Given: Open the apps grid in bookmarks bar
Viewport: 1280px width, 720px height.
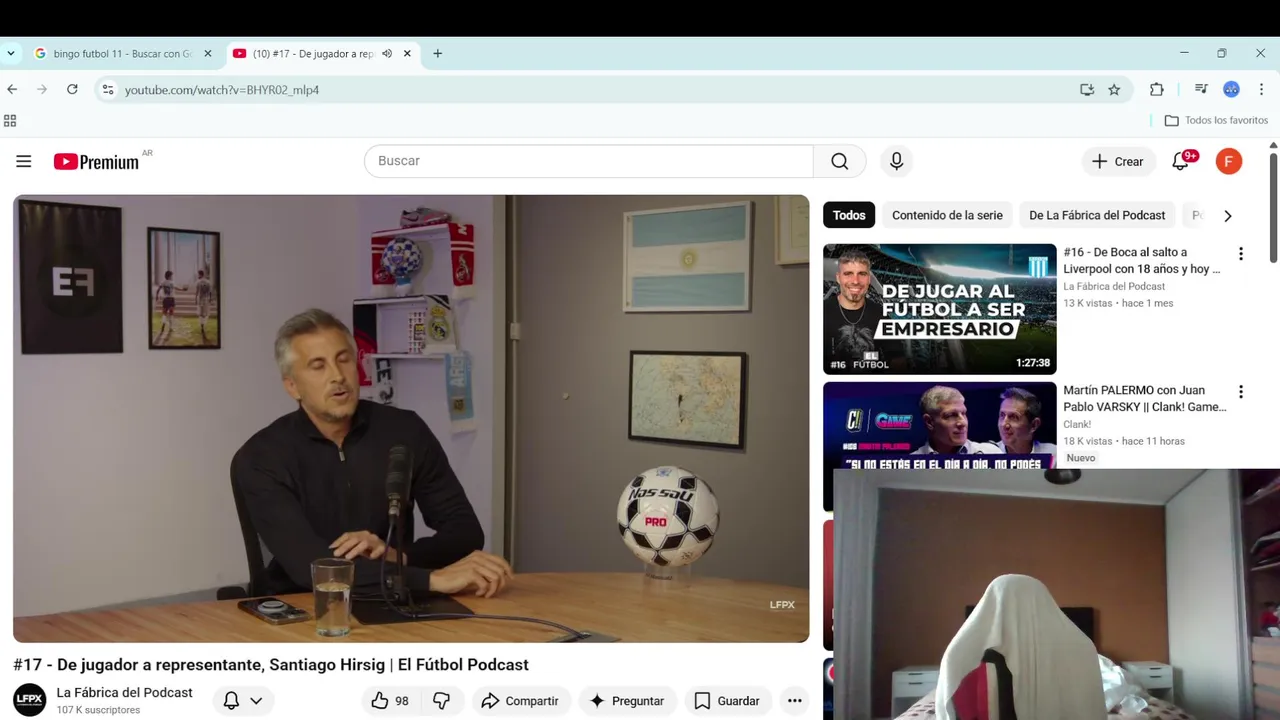Looking at the screenshot, I should 10,121.
